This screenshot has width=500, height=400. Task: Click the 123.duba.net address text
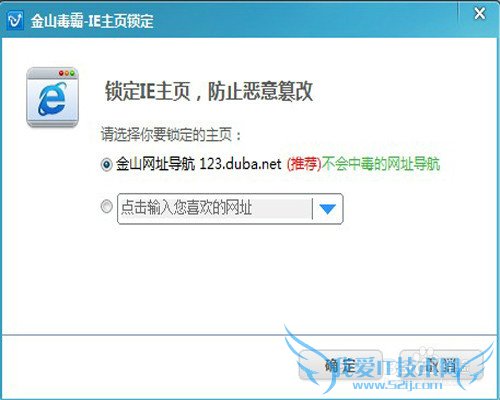[240, 164]
